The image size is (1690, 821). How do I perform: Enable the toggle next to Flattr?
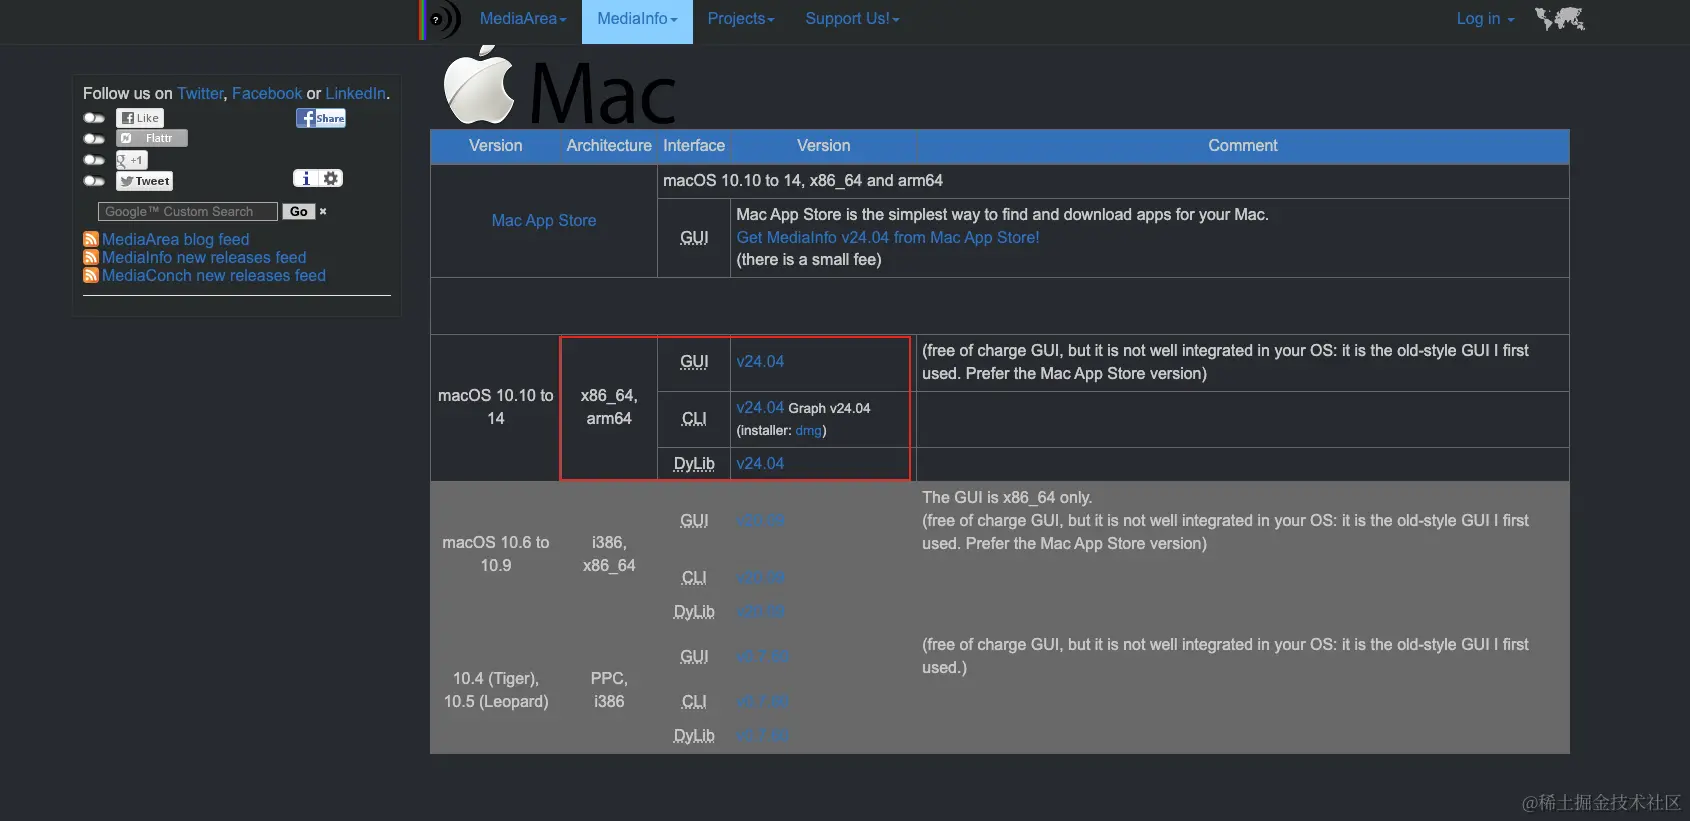94,139
